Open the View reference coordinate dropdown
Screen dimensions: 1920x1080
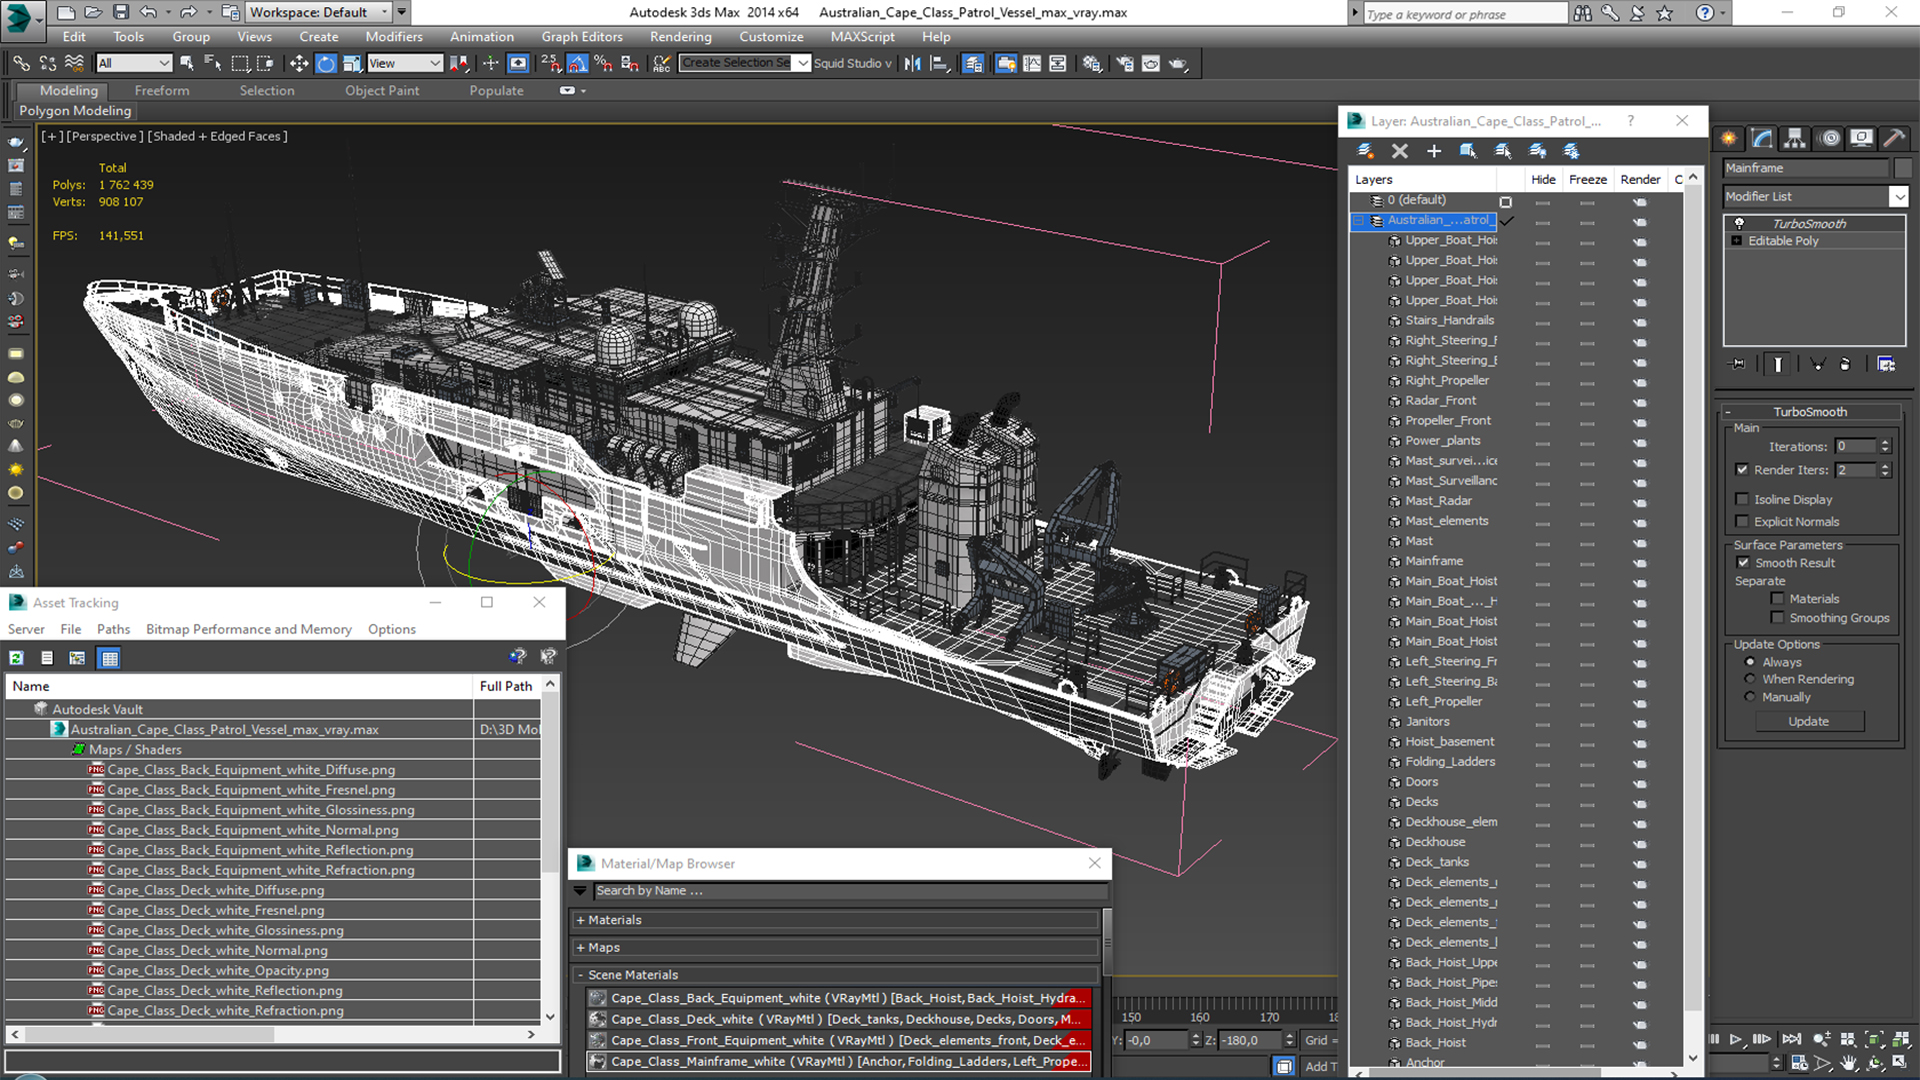point(405,63)
